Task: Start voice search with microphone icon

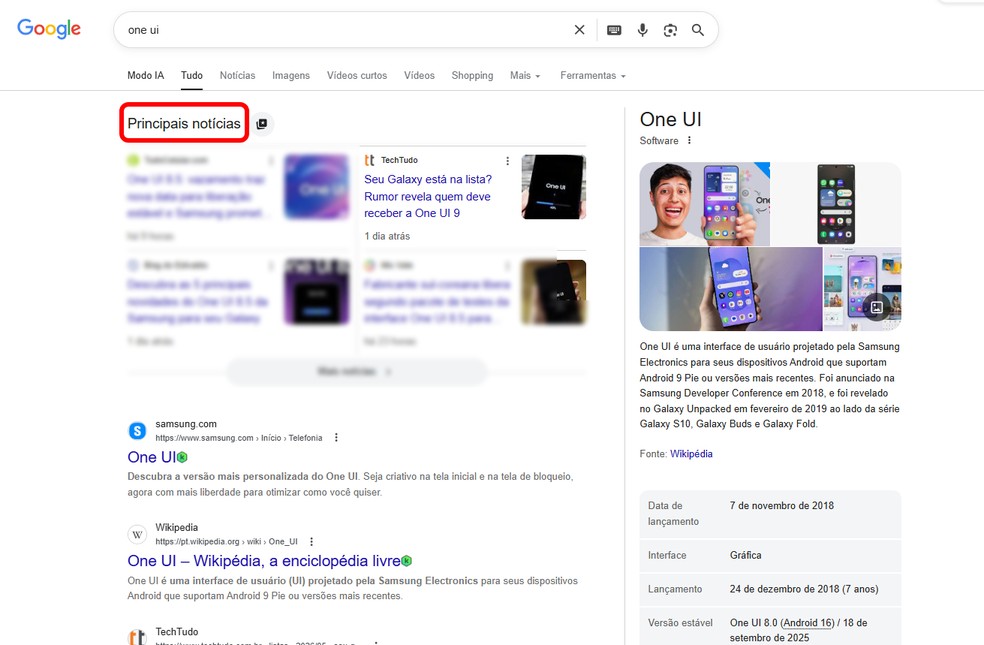Action: click(x=643, y=30)
